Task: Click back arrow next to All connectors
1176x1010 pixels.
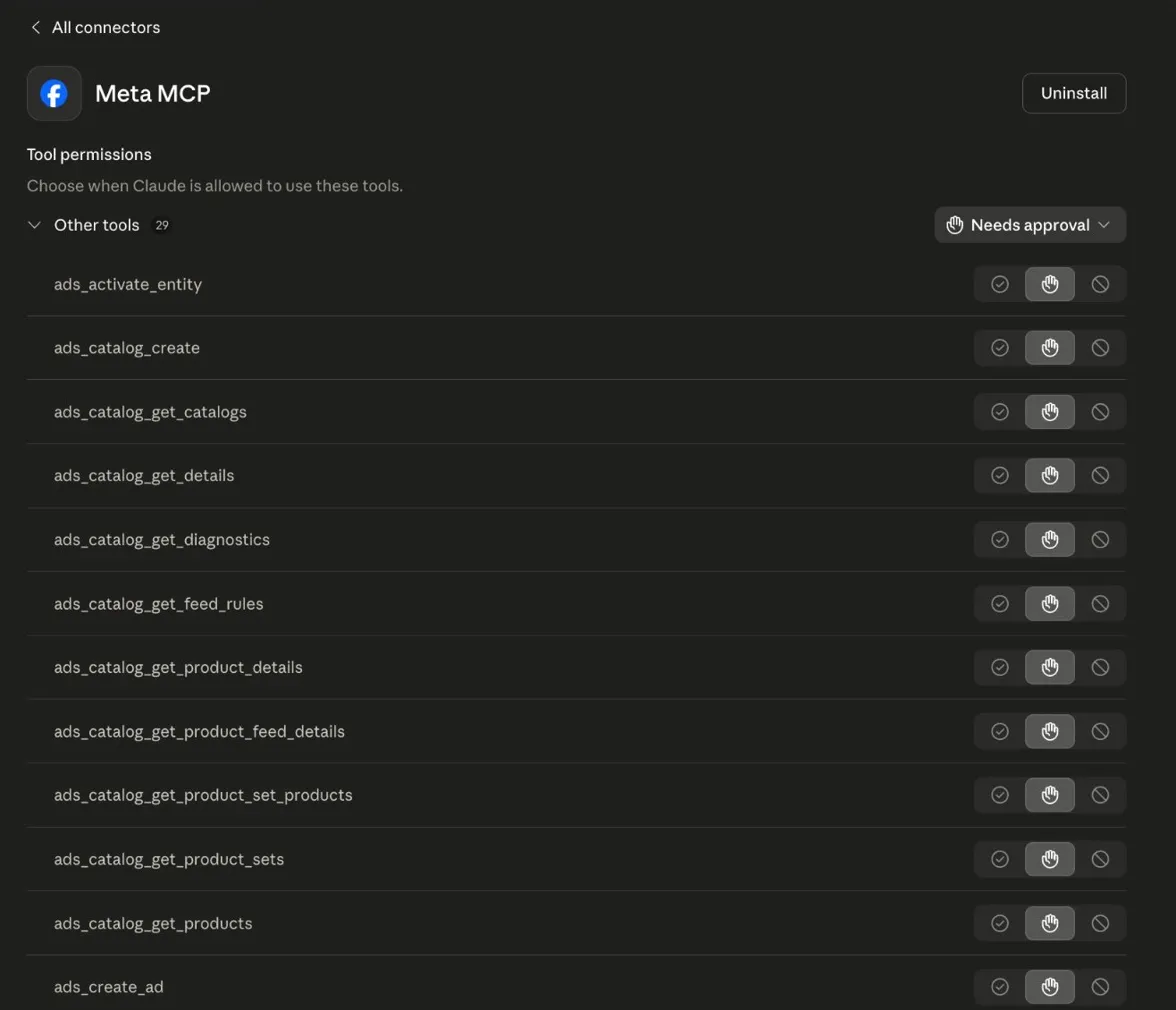Action: (36, 28)
